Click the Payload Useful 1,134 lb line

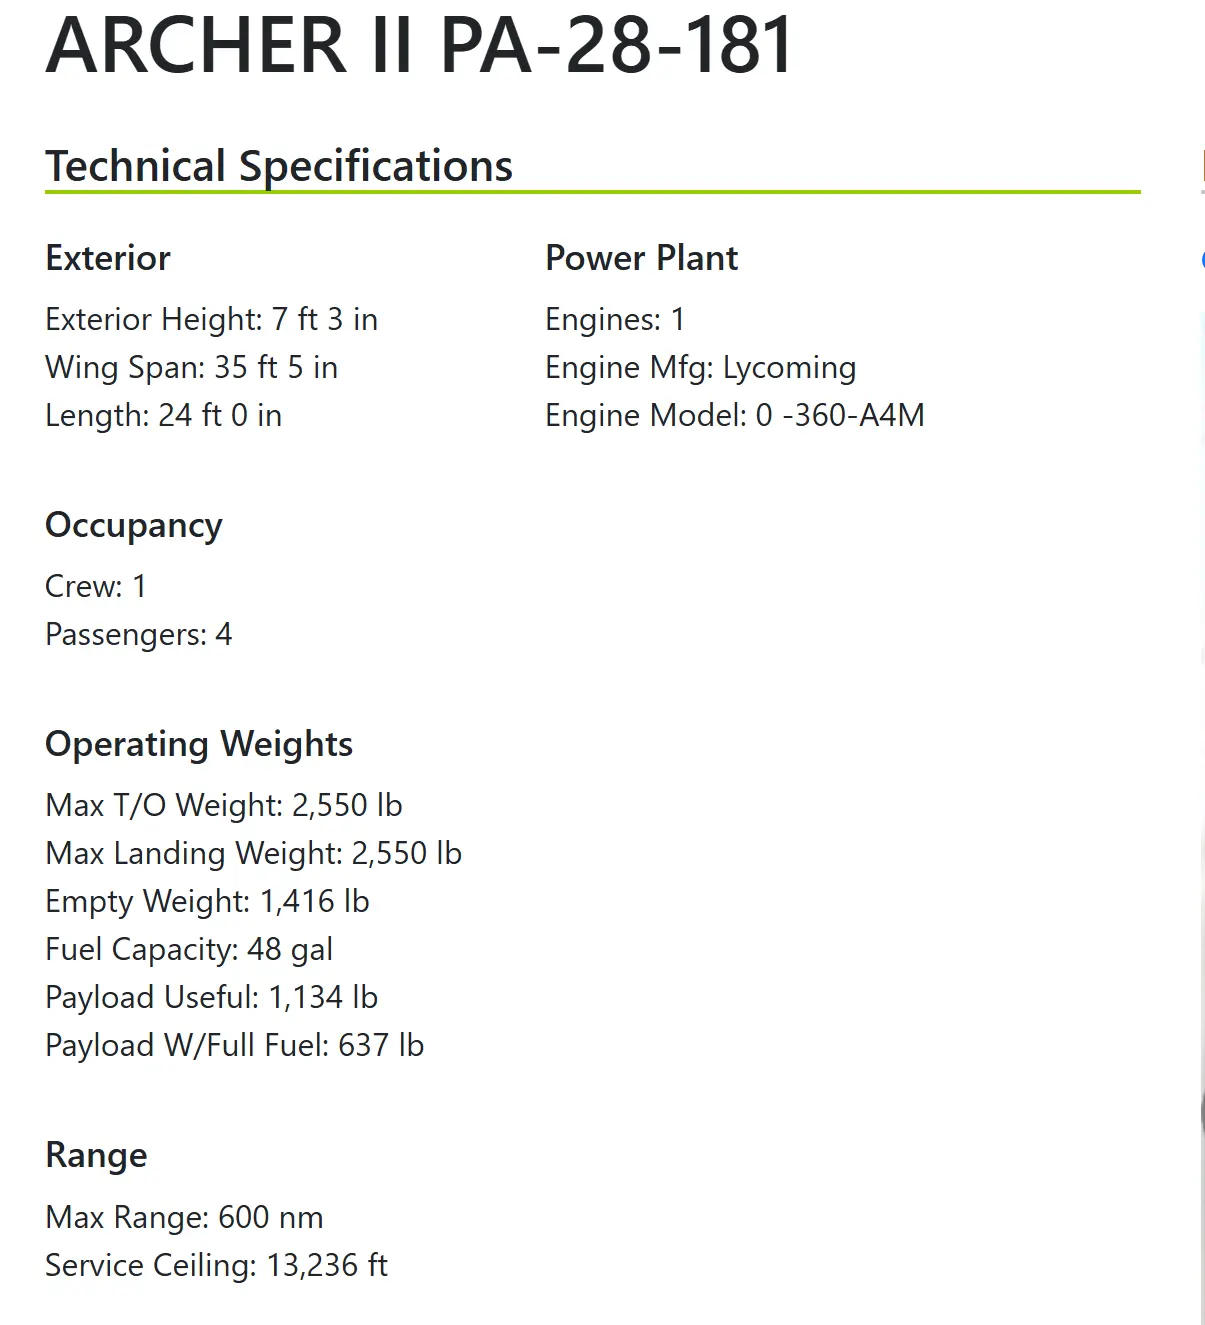click(x=211, y=997)
